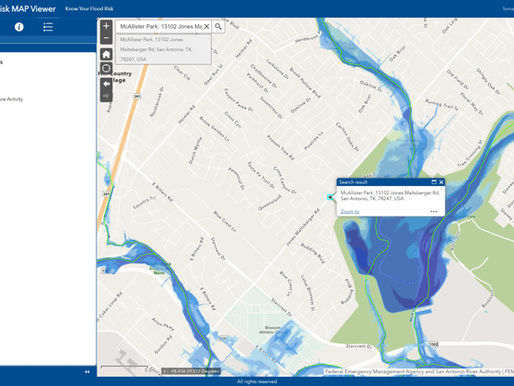Open the layer list icon
The height and width of the screenshot is (386, 514).
pyautogui.click(x=48, y=27)
